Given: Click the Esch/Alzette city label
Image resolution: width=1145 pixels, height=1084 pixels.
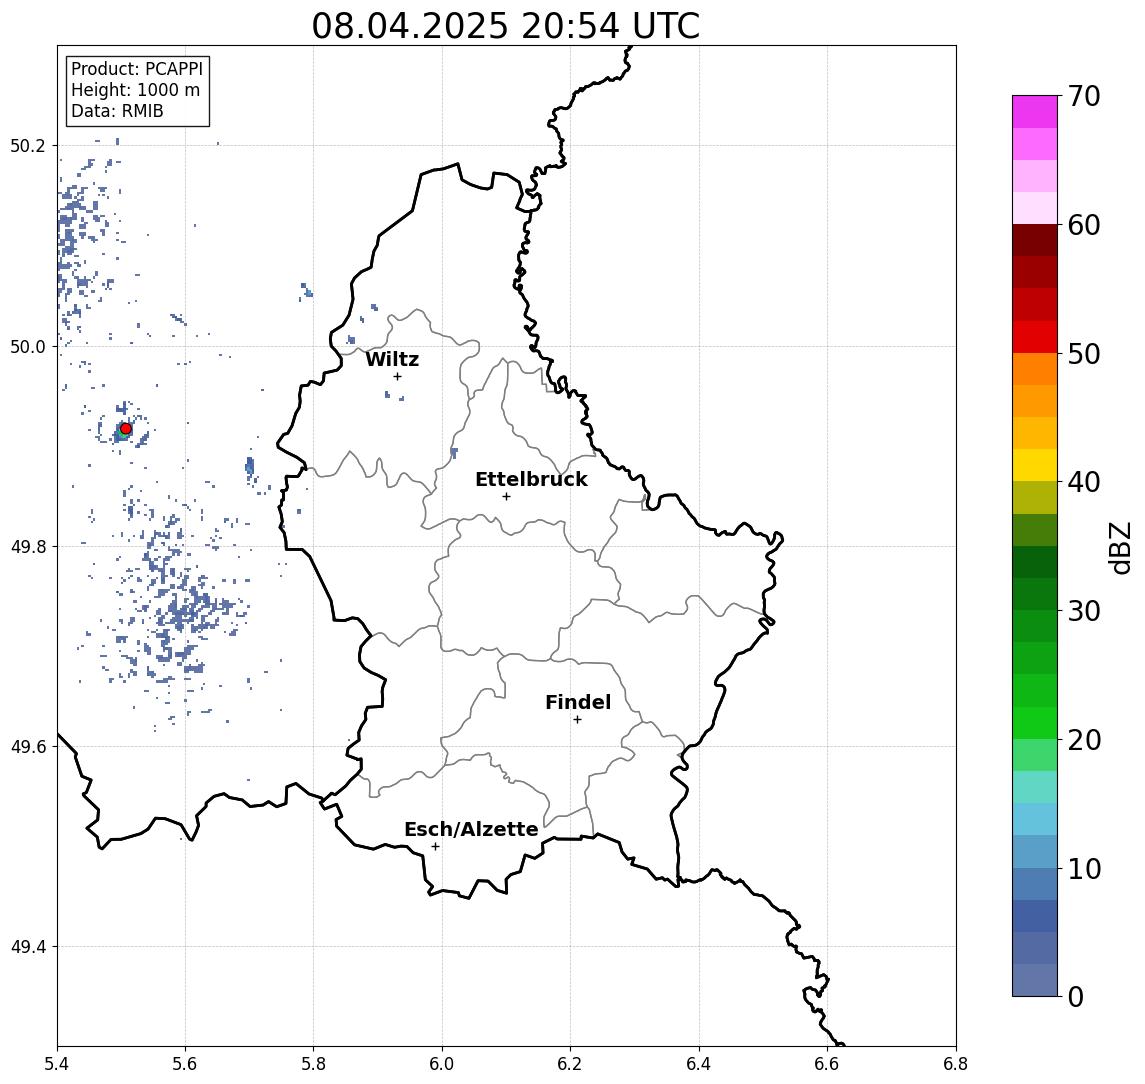Looking at the screenshot, I should point(471,829).
